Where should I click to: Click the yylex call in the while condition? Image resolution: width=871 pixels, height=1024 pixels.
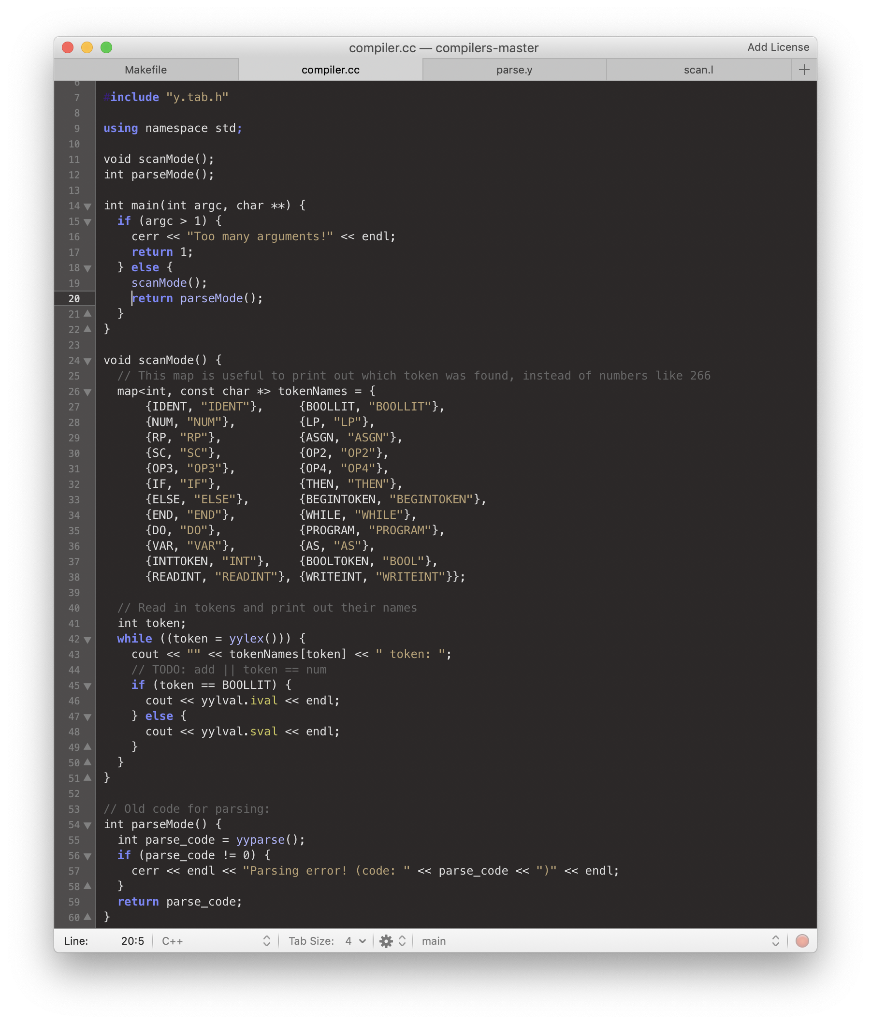[x=246, y=639]
